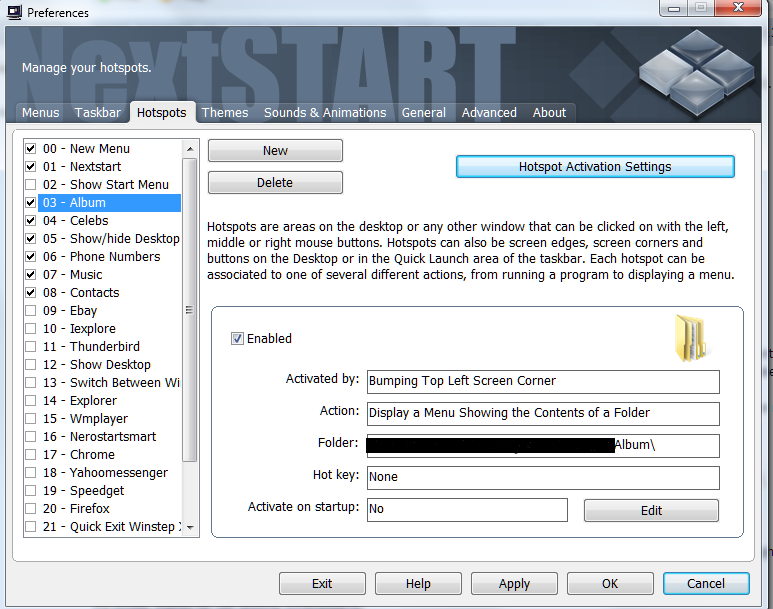Enable the 09 - Ebay hotspot checkbox
The width and height of the screenshot is (773, 609).
point(31,311)
